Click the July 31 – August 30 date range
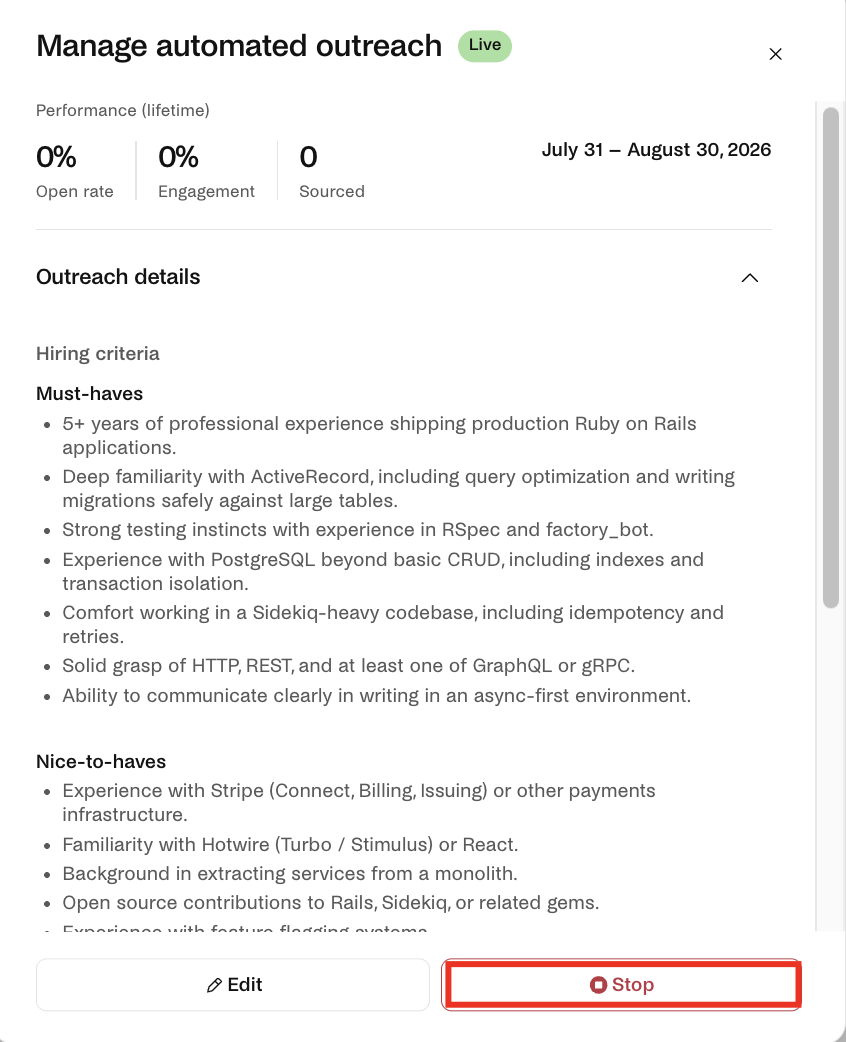 (656, 150)
